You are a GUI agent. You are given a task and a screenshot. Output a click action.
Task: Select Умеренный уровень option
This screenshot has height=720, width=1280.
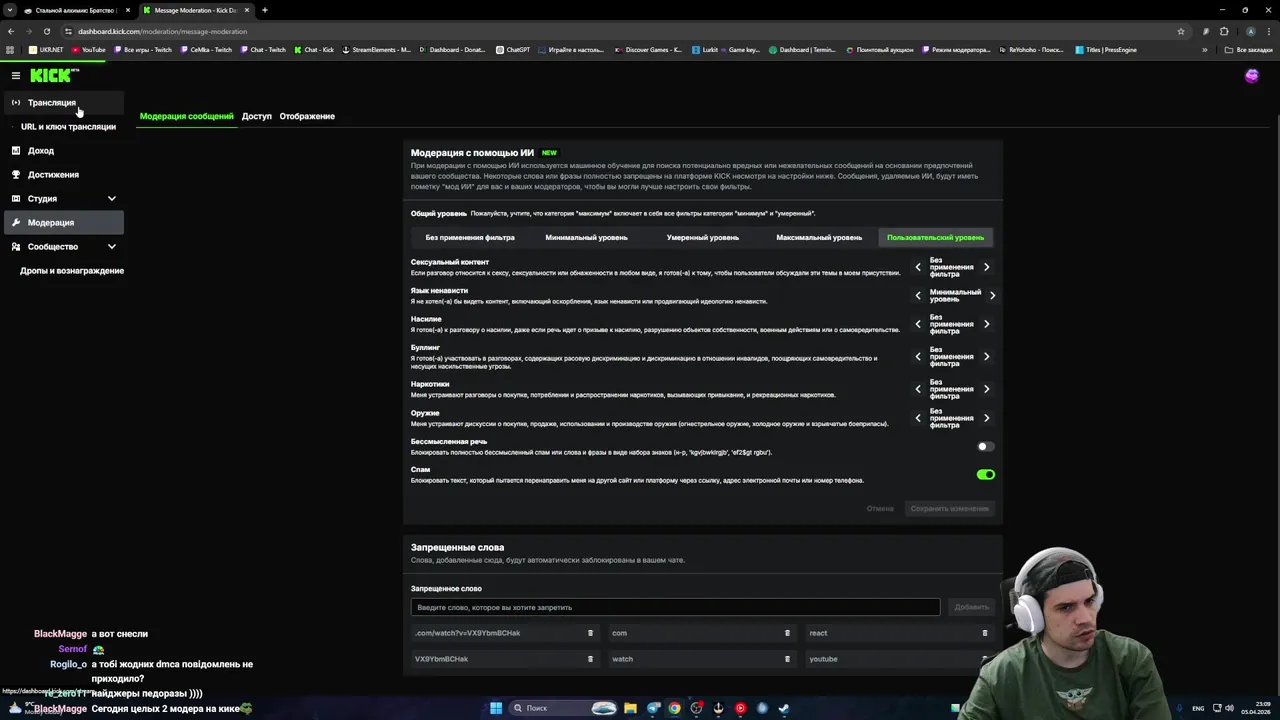[703, 238]
